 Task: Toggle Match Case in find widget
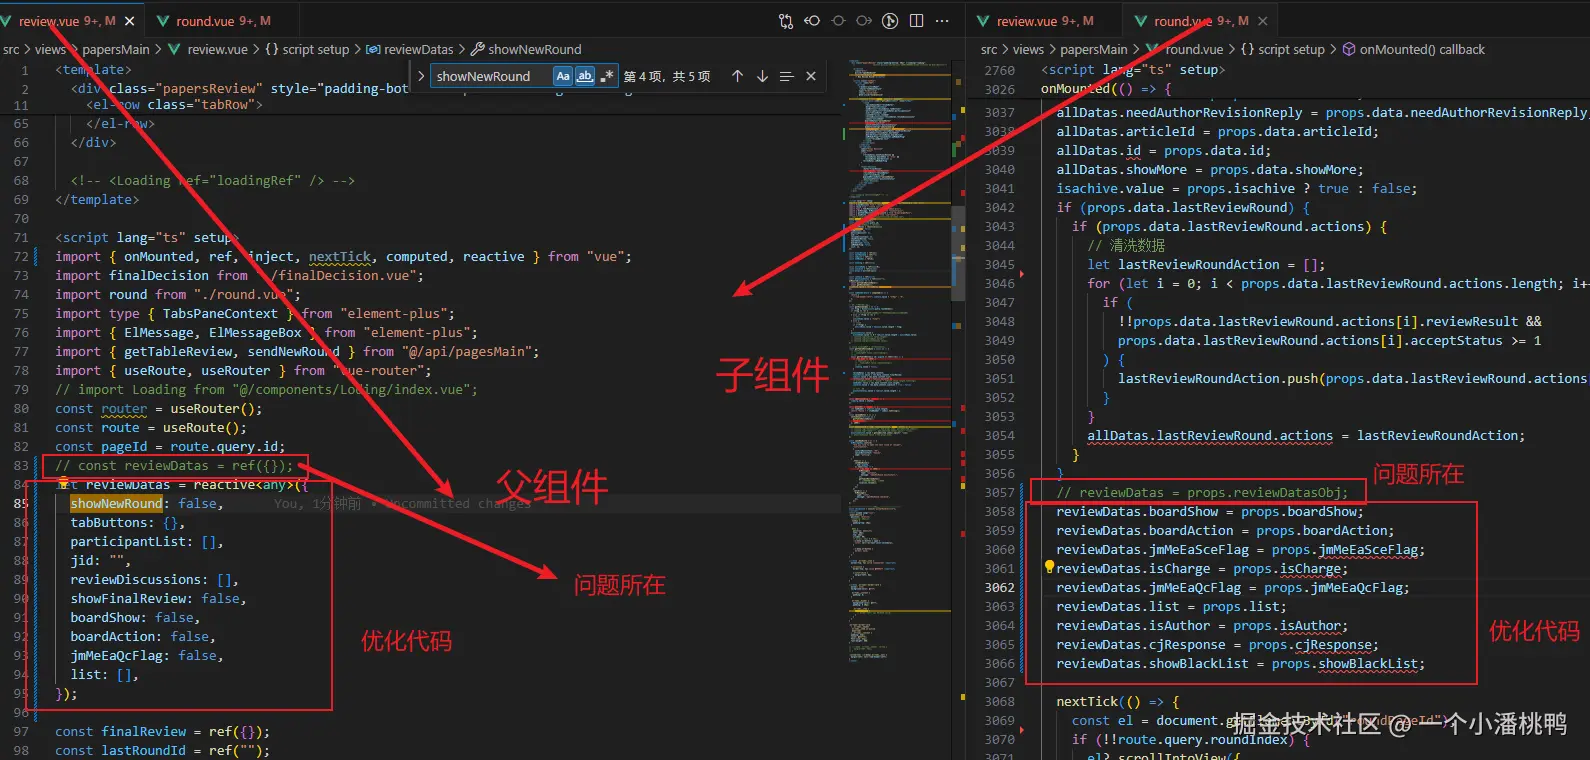[563, 76]
